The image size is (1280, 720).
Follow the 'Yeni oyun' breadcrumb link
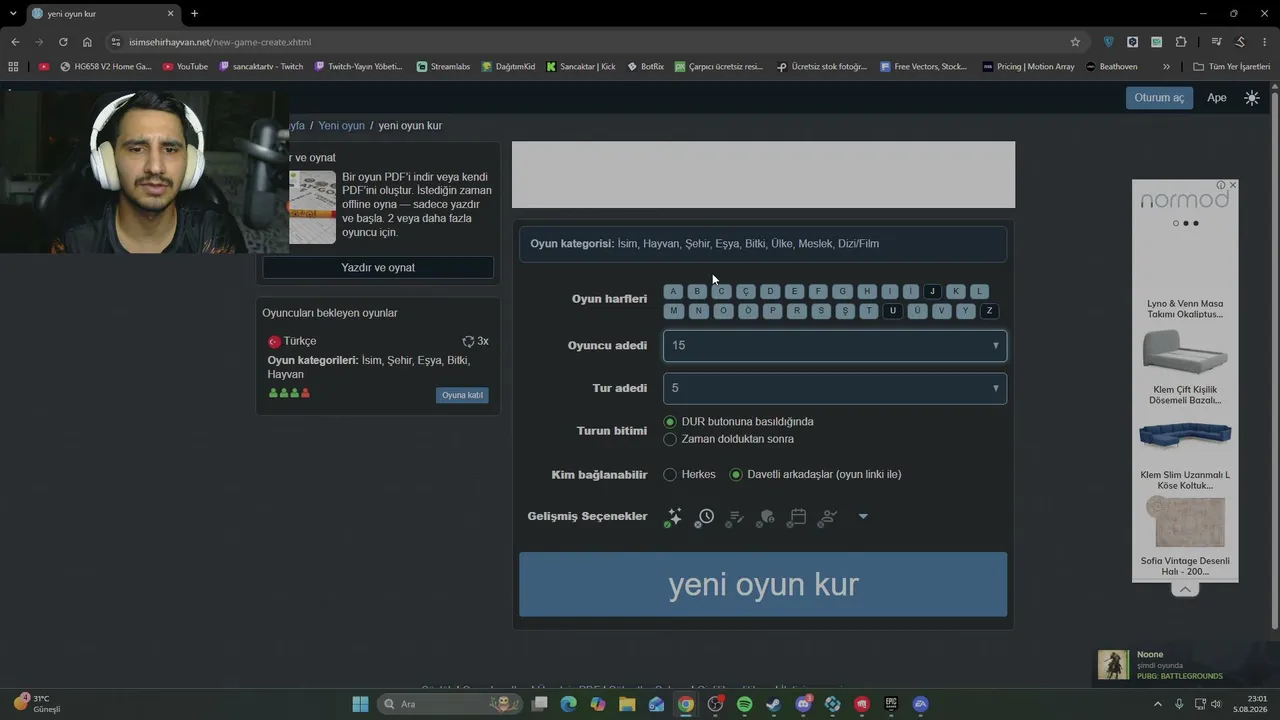(342, 126)
